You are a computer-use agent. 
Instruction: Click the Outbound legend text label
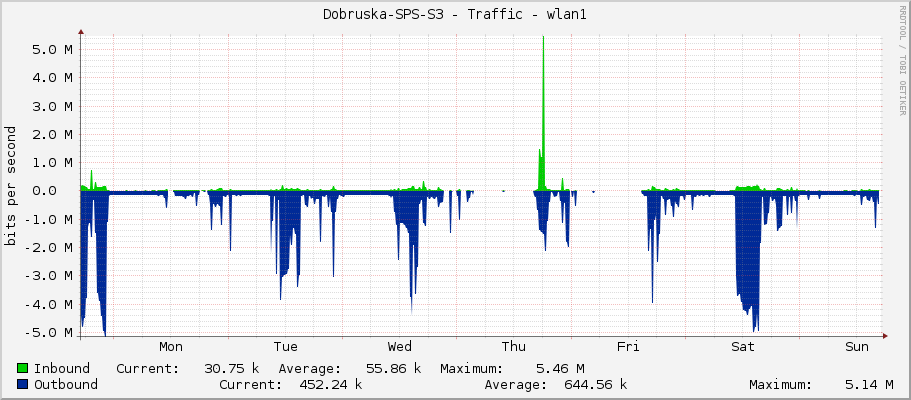[66, 384]
